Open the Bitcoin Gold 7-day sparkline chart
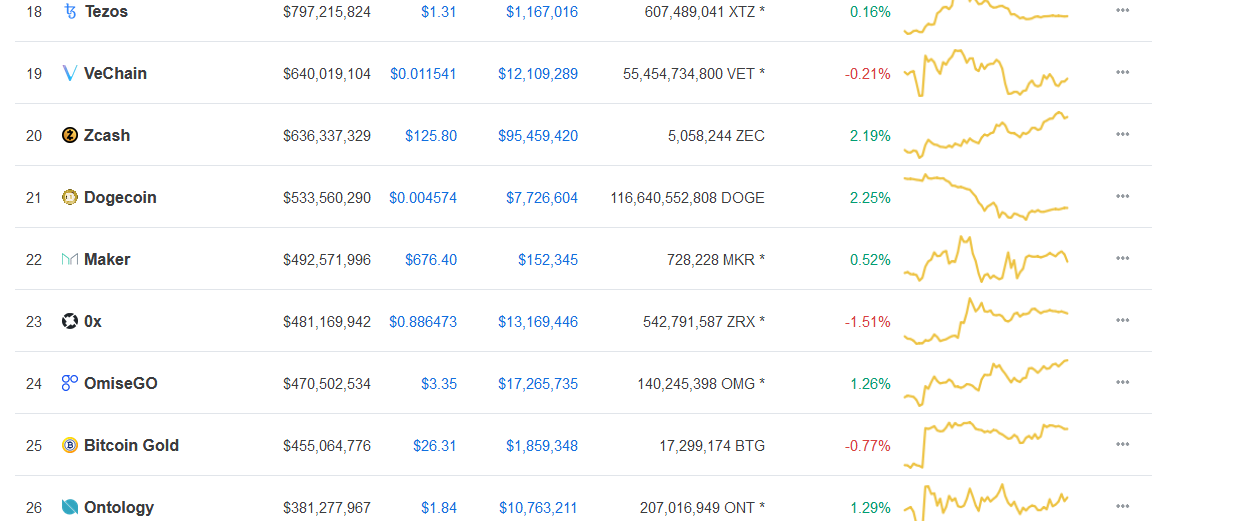 click(x=986, y=445)
